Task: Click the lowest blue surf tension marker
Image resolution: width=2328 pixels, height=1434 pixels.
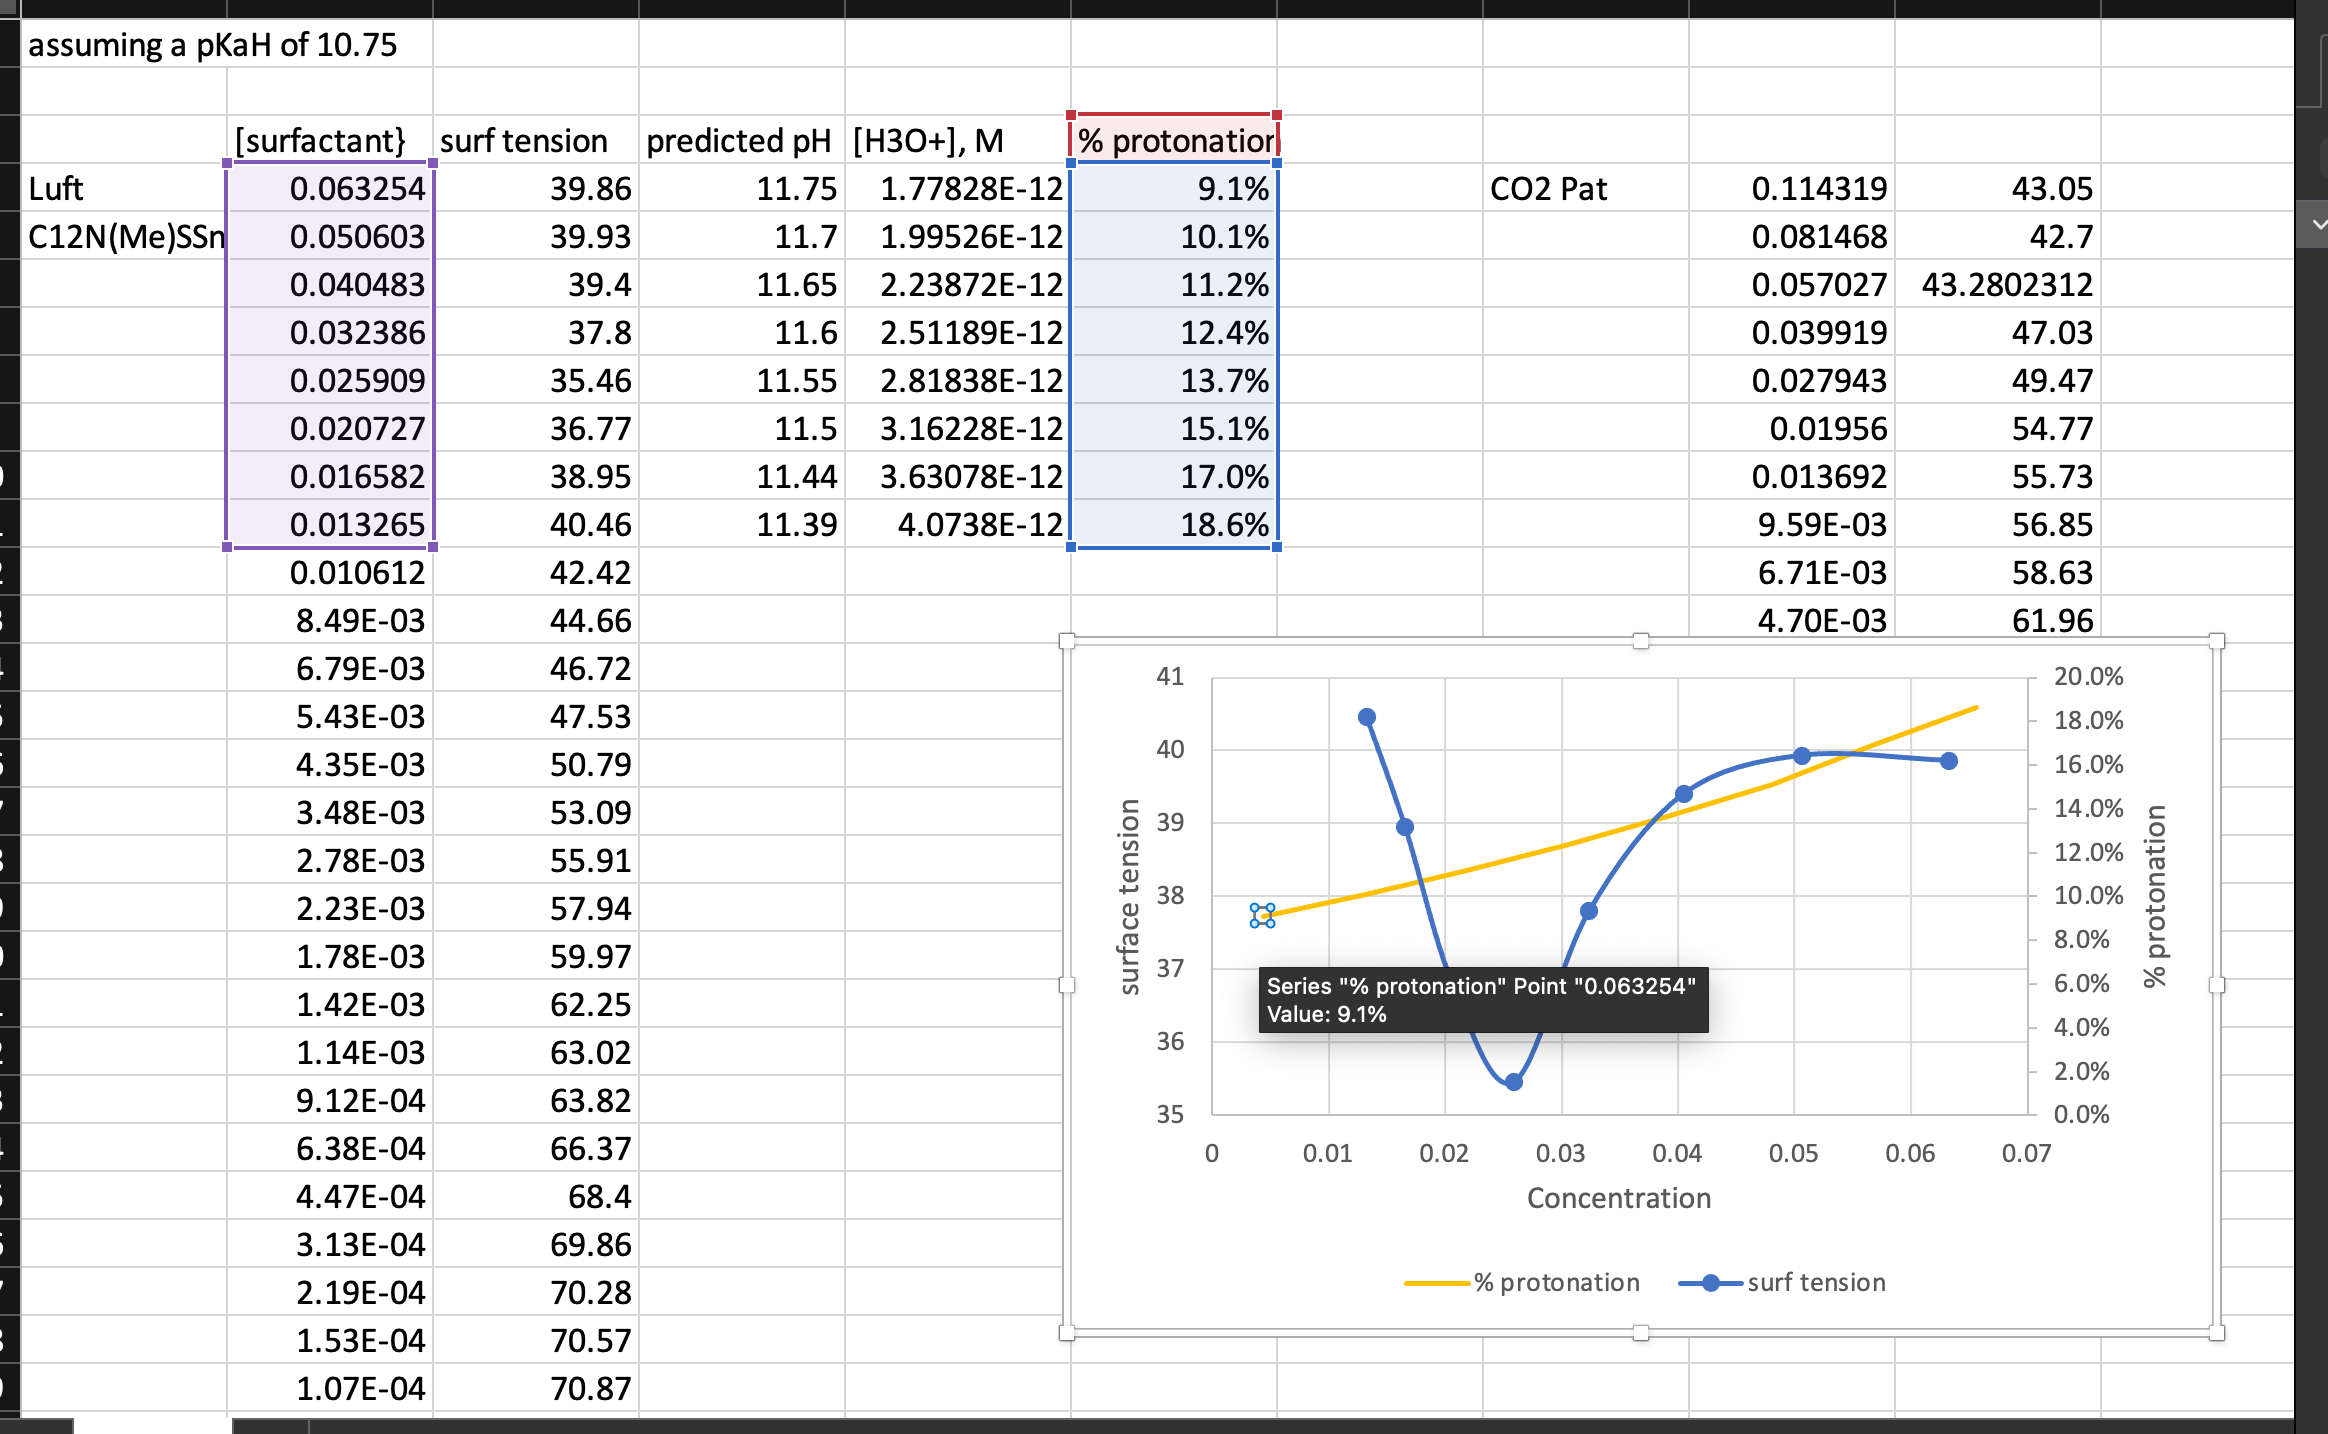Action: point(1513,1082)
